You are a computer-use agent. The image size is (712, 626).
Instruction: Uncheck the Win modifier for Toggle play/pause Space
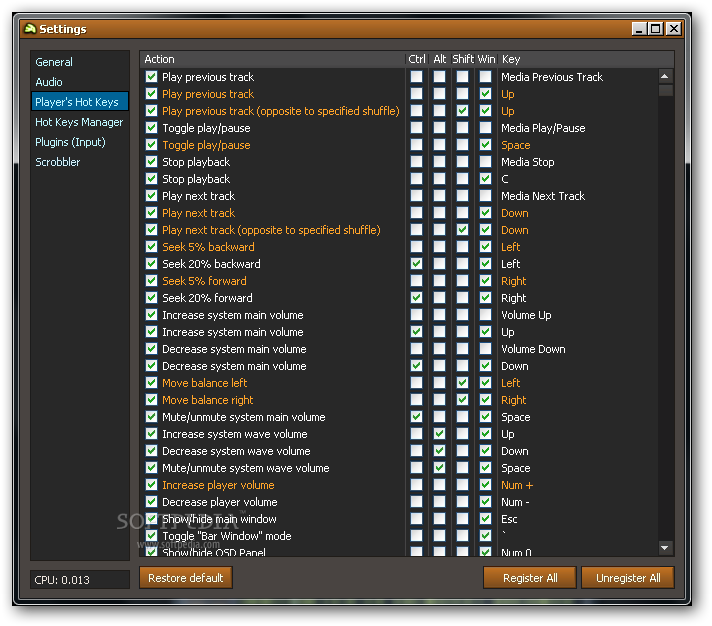485,145
